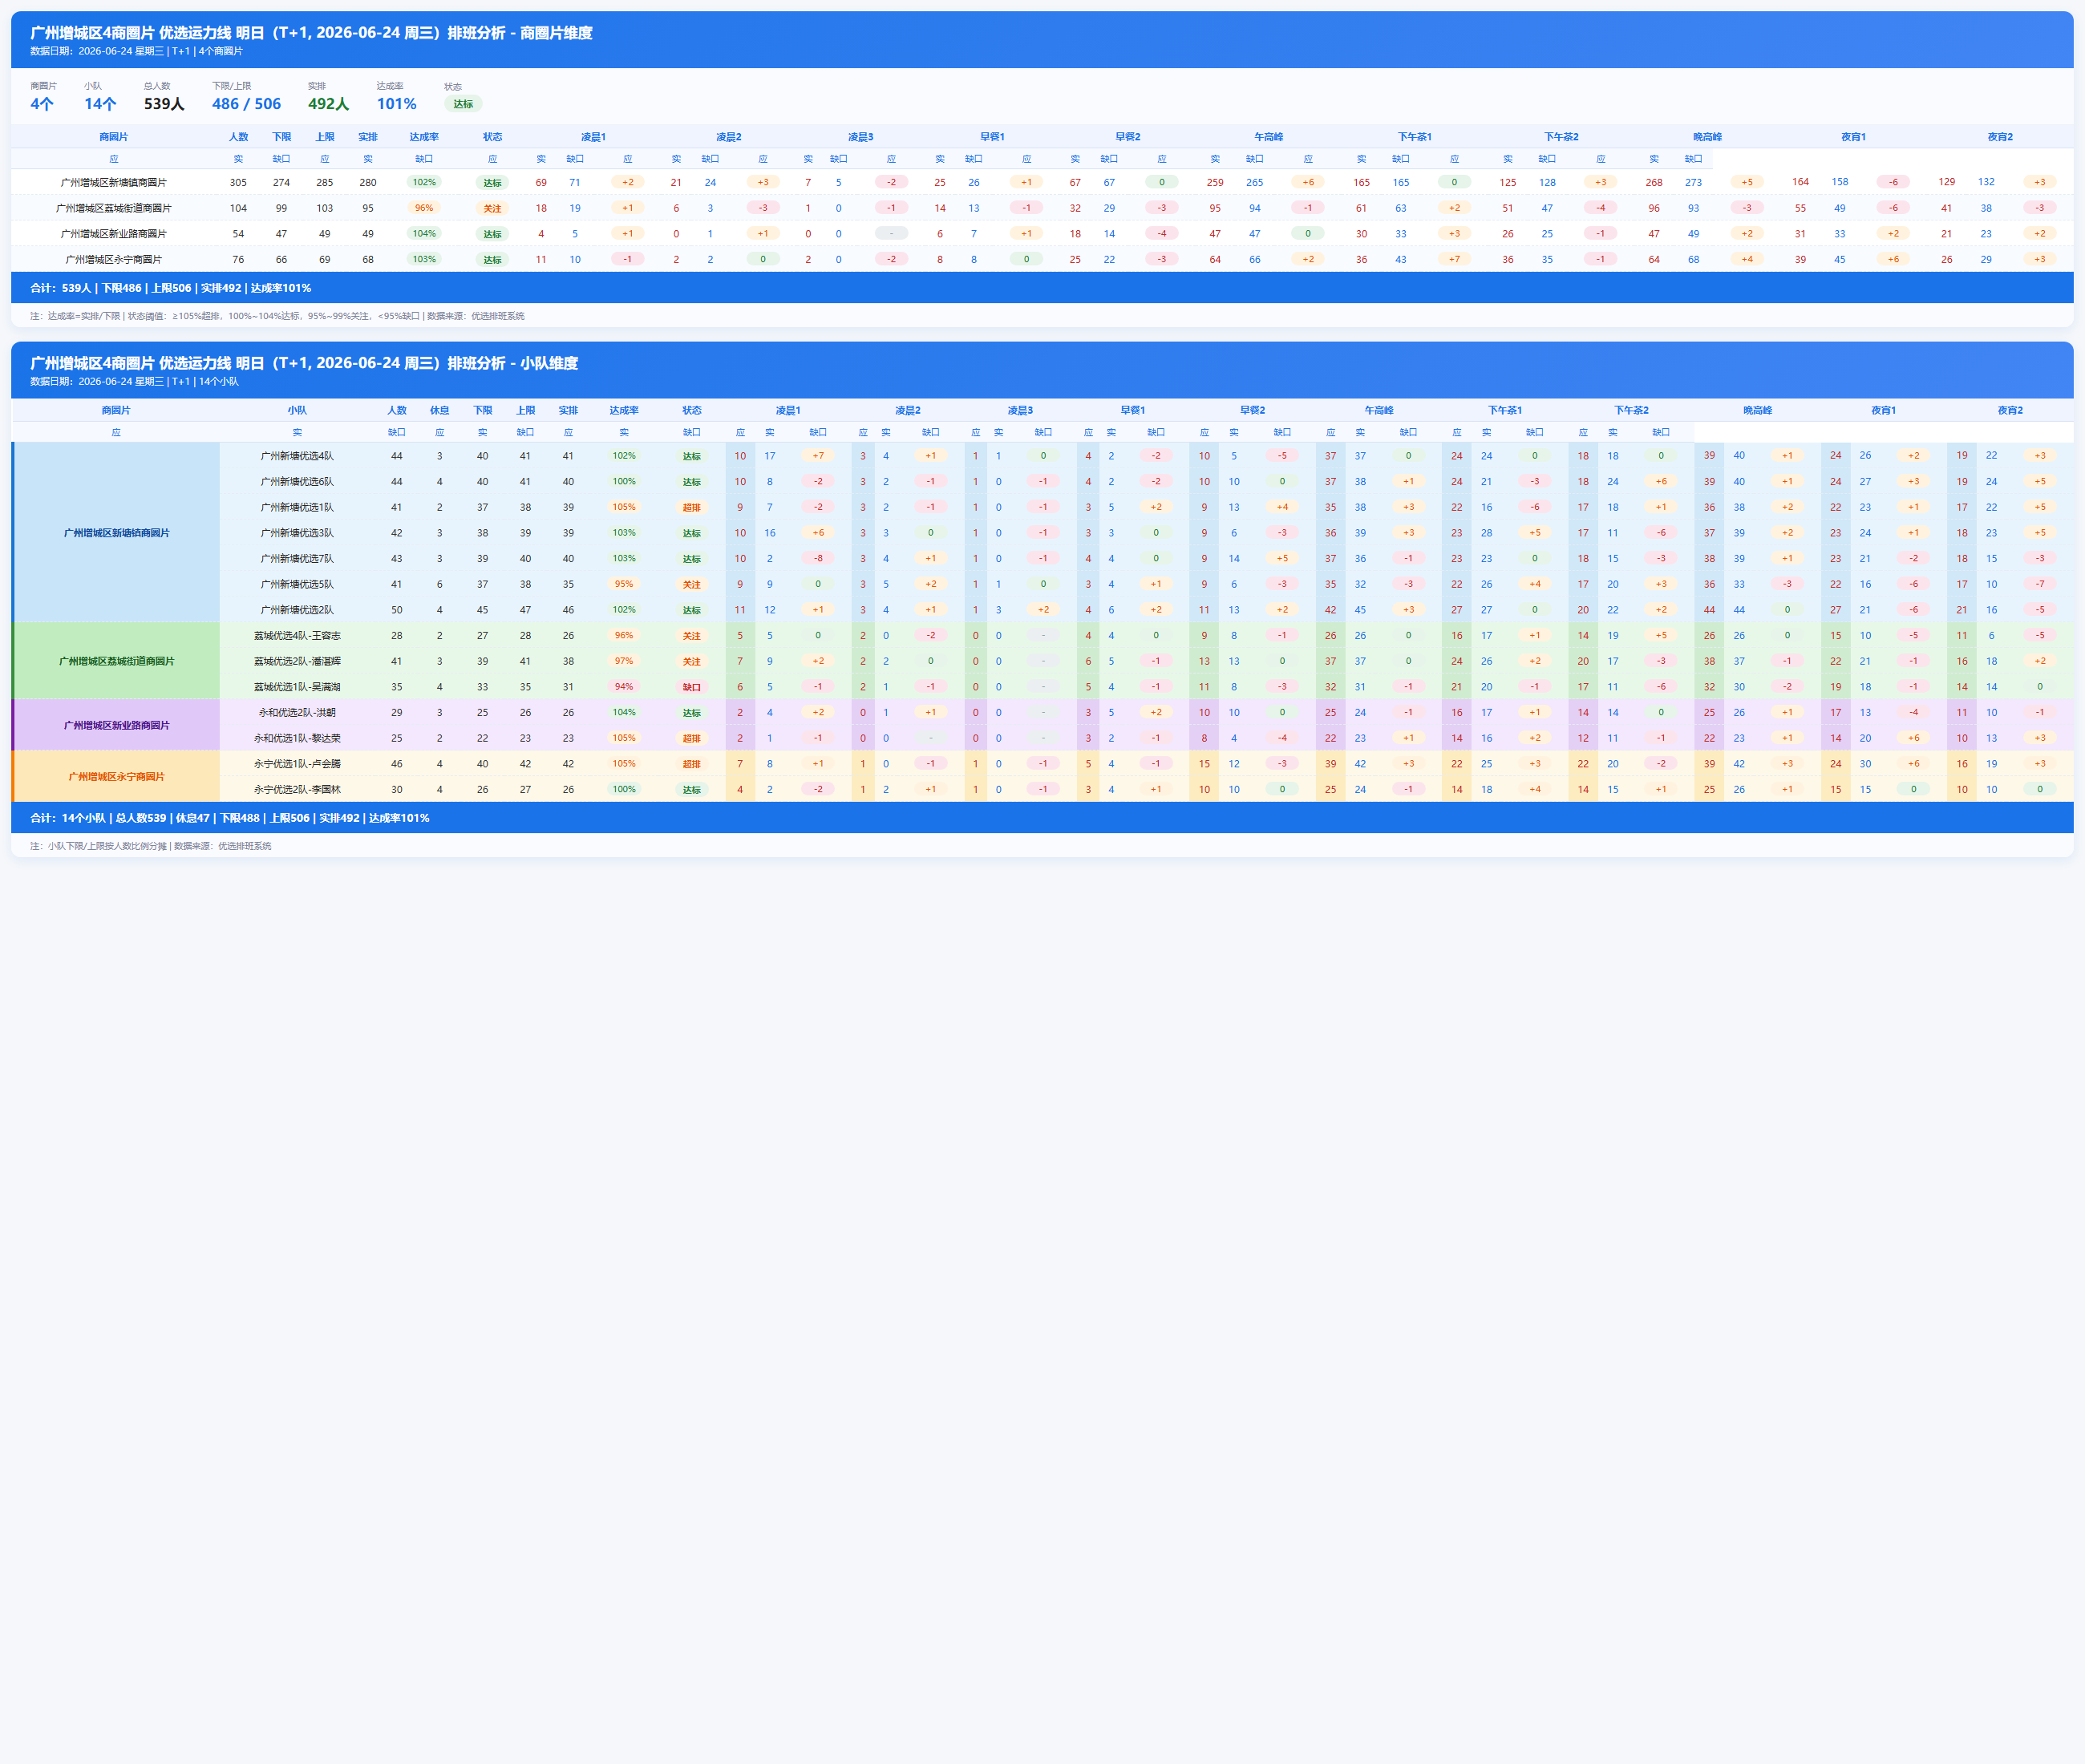Click the 下午茶2 column header in the bottom table
This screenshot has height=1764, width=2085.
click(x=1631, y=410)
